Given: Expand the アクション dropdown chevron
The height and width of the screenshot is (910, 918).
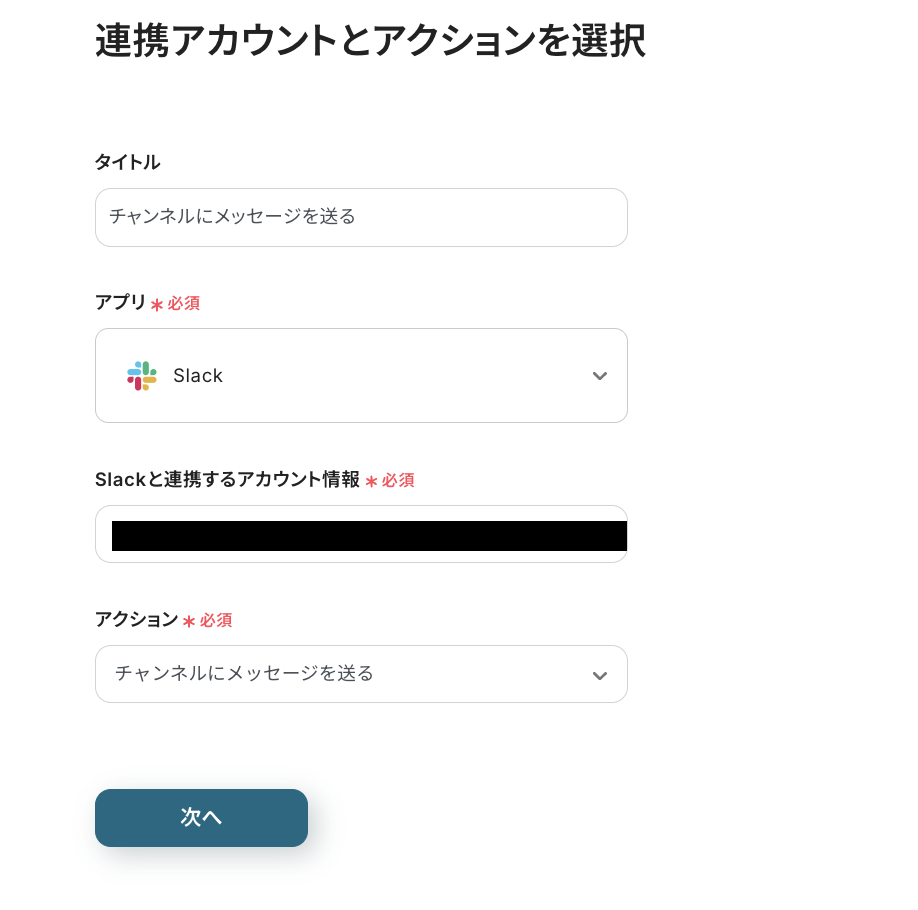Looking at the screenshot, I should point(600,675).
